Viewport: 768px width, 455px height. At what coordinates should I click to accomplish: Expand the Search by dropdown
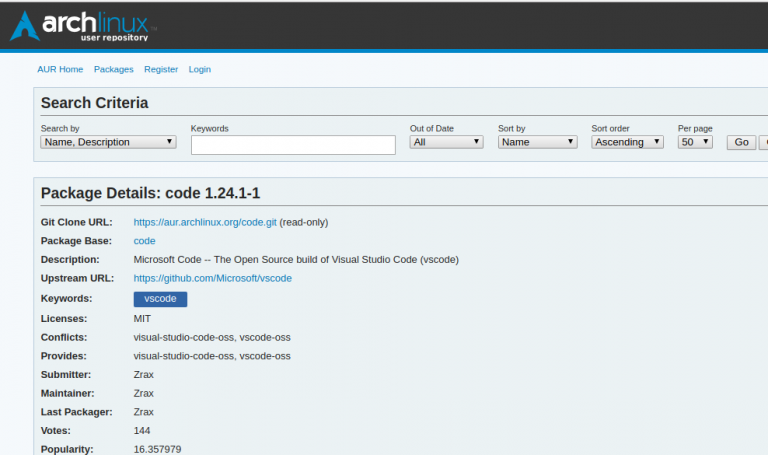108,142
